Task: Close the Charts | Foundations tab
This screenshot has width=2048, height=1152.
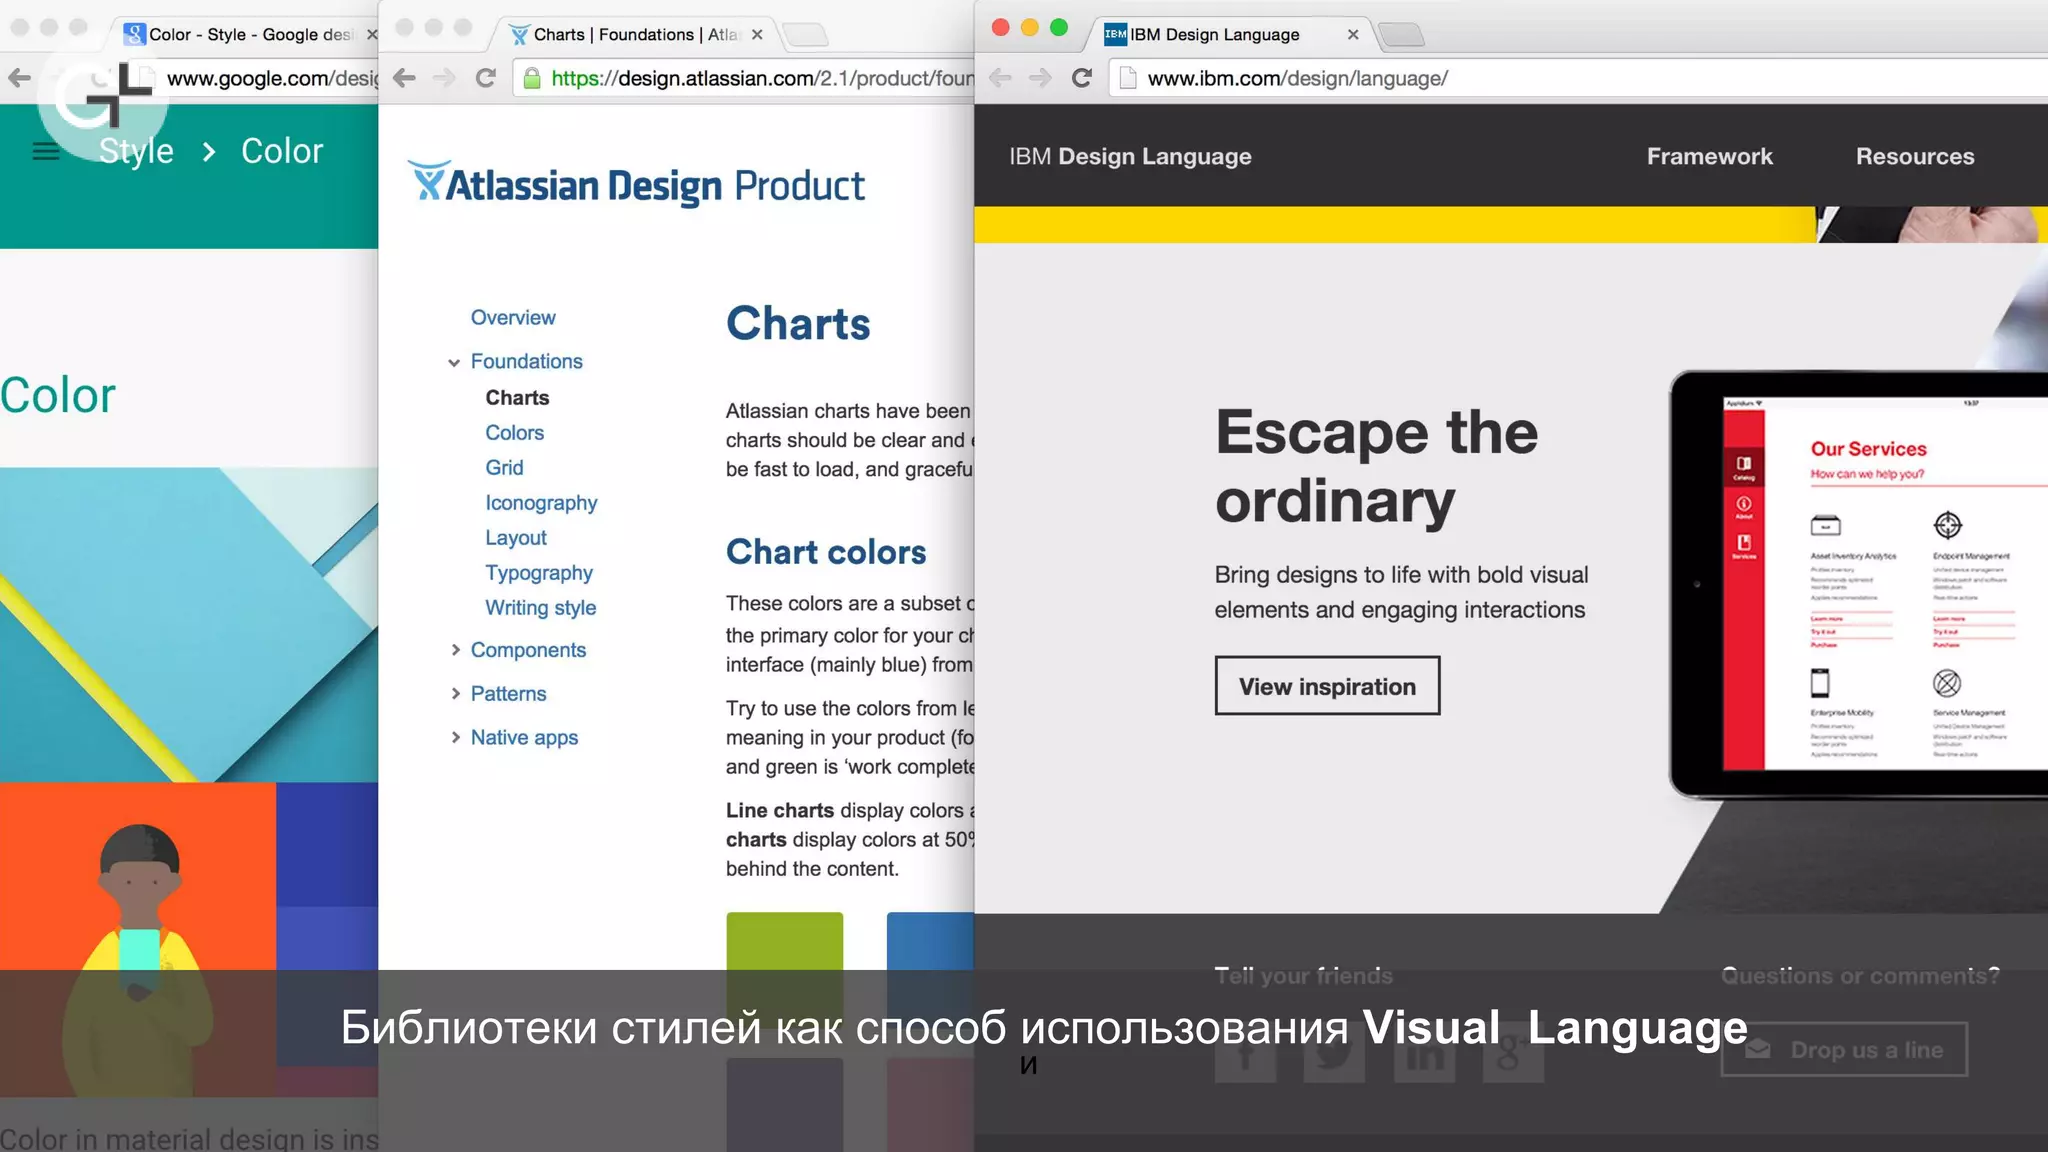Action: tap(757, 34)
